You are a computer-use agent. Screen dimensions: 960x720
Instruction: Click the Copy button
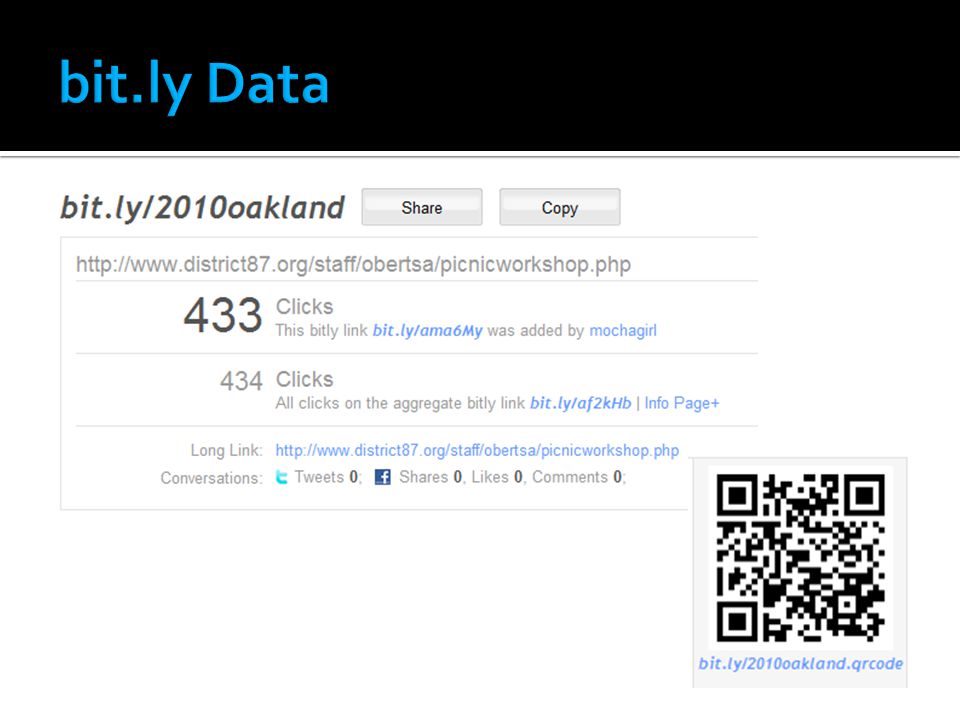(560, 207)
